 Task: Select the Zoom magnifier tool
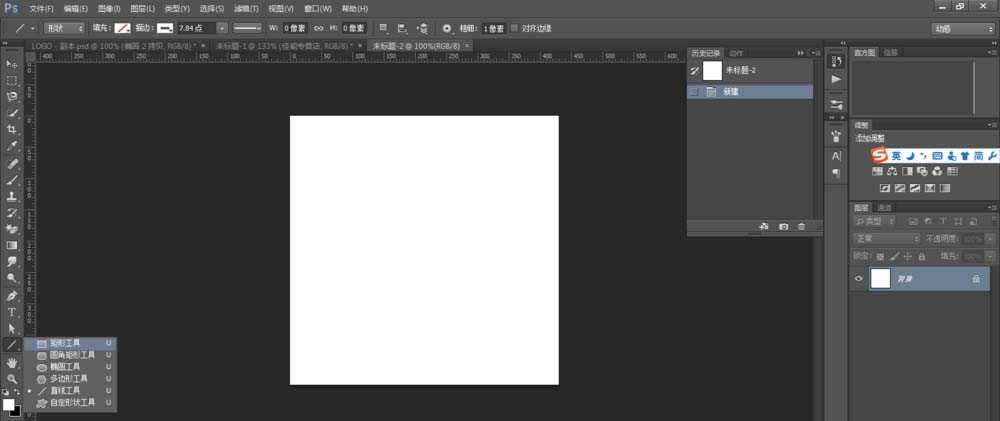point(12,379)
